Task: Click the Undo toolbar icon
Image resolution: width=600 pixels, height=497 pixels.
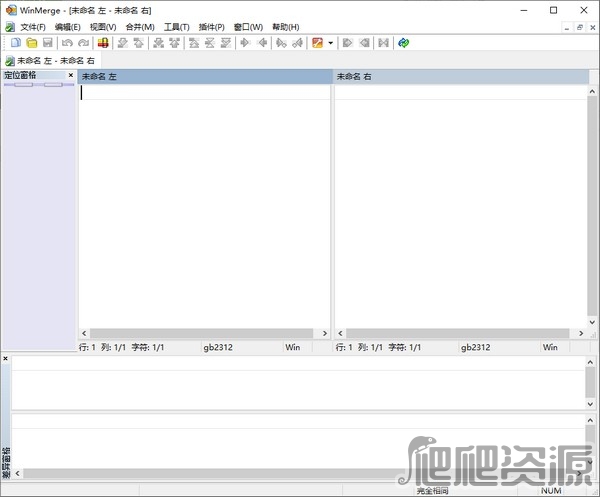Action: tap(67, 43)
